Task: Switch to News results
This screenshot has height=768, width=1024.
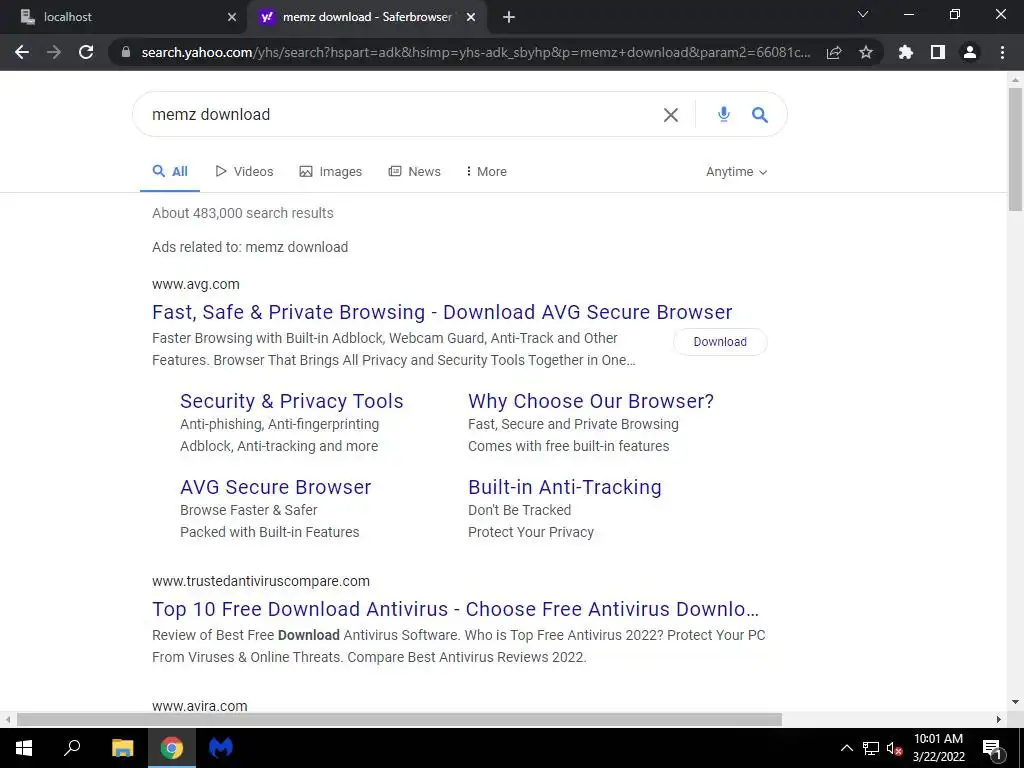Action: pyautogui.click(x=415, y=172)
